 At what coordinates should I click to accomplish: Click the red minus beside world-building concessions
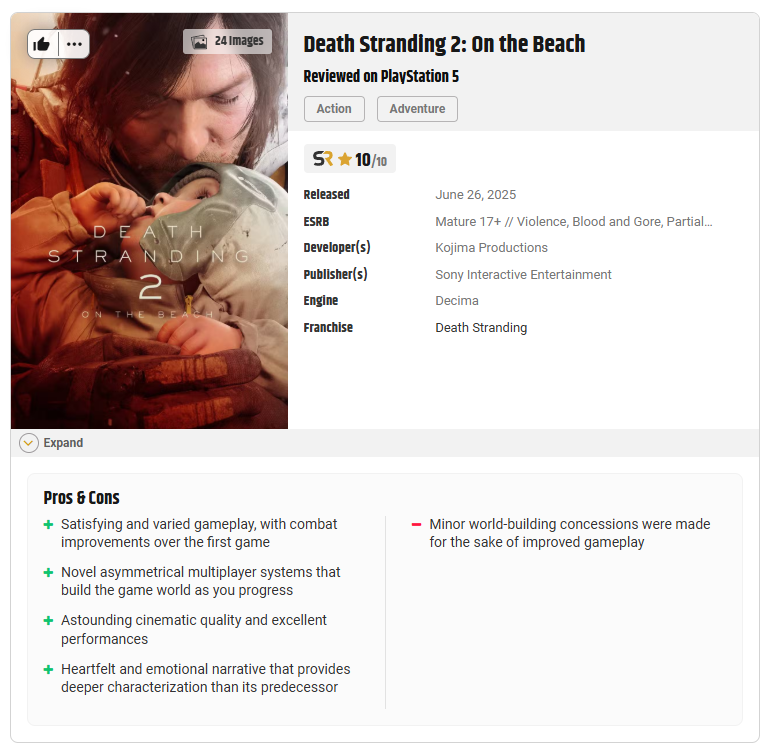pyautogui.click(x=416, y=525)
